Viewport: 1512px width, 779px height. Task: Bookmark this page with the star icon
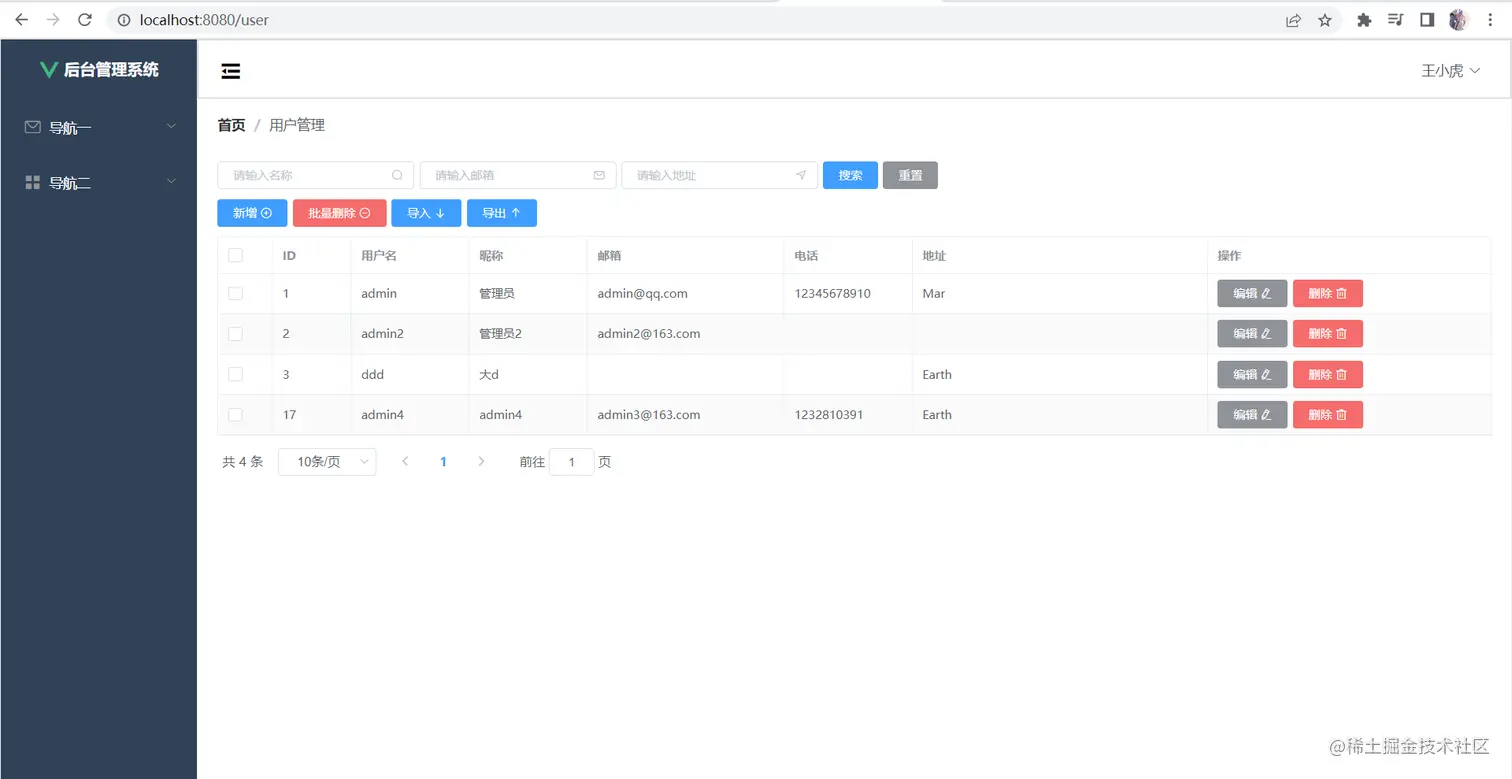[1325, 20]
